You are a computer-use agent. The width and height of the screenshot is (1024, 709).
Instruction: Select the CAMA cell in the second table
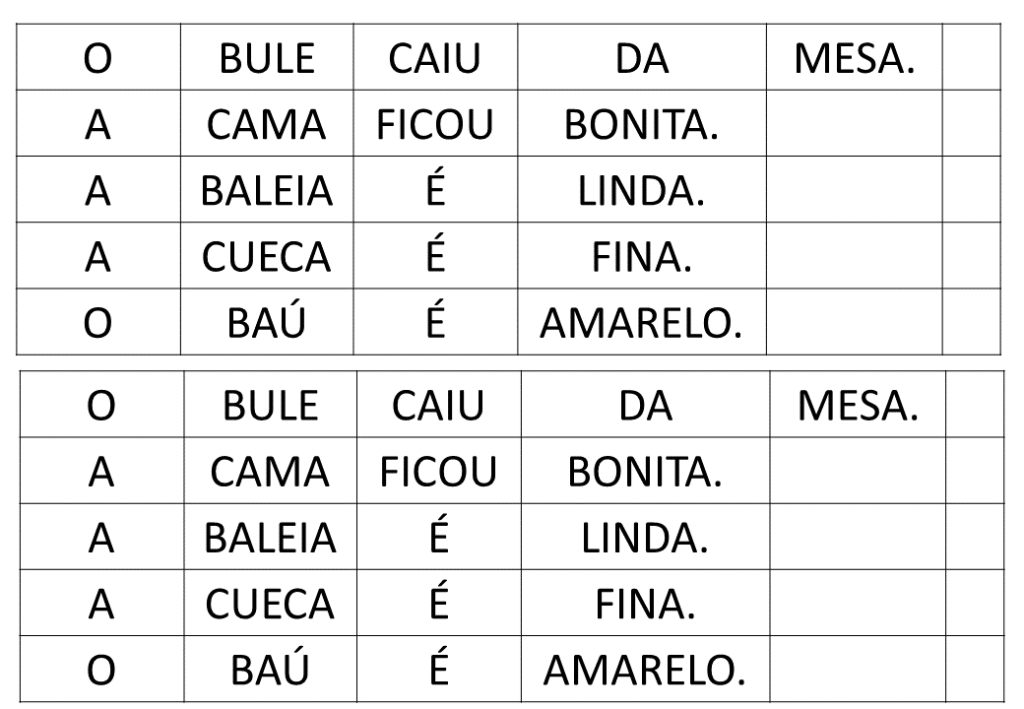(x=270, y=473)
